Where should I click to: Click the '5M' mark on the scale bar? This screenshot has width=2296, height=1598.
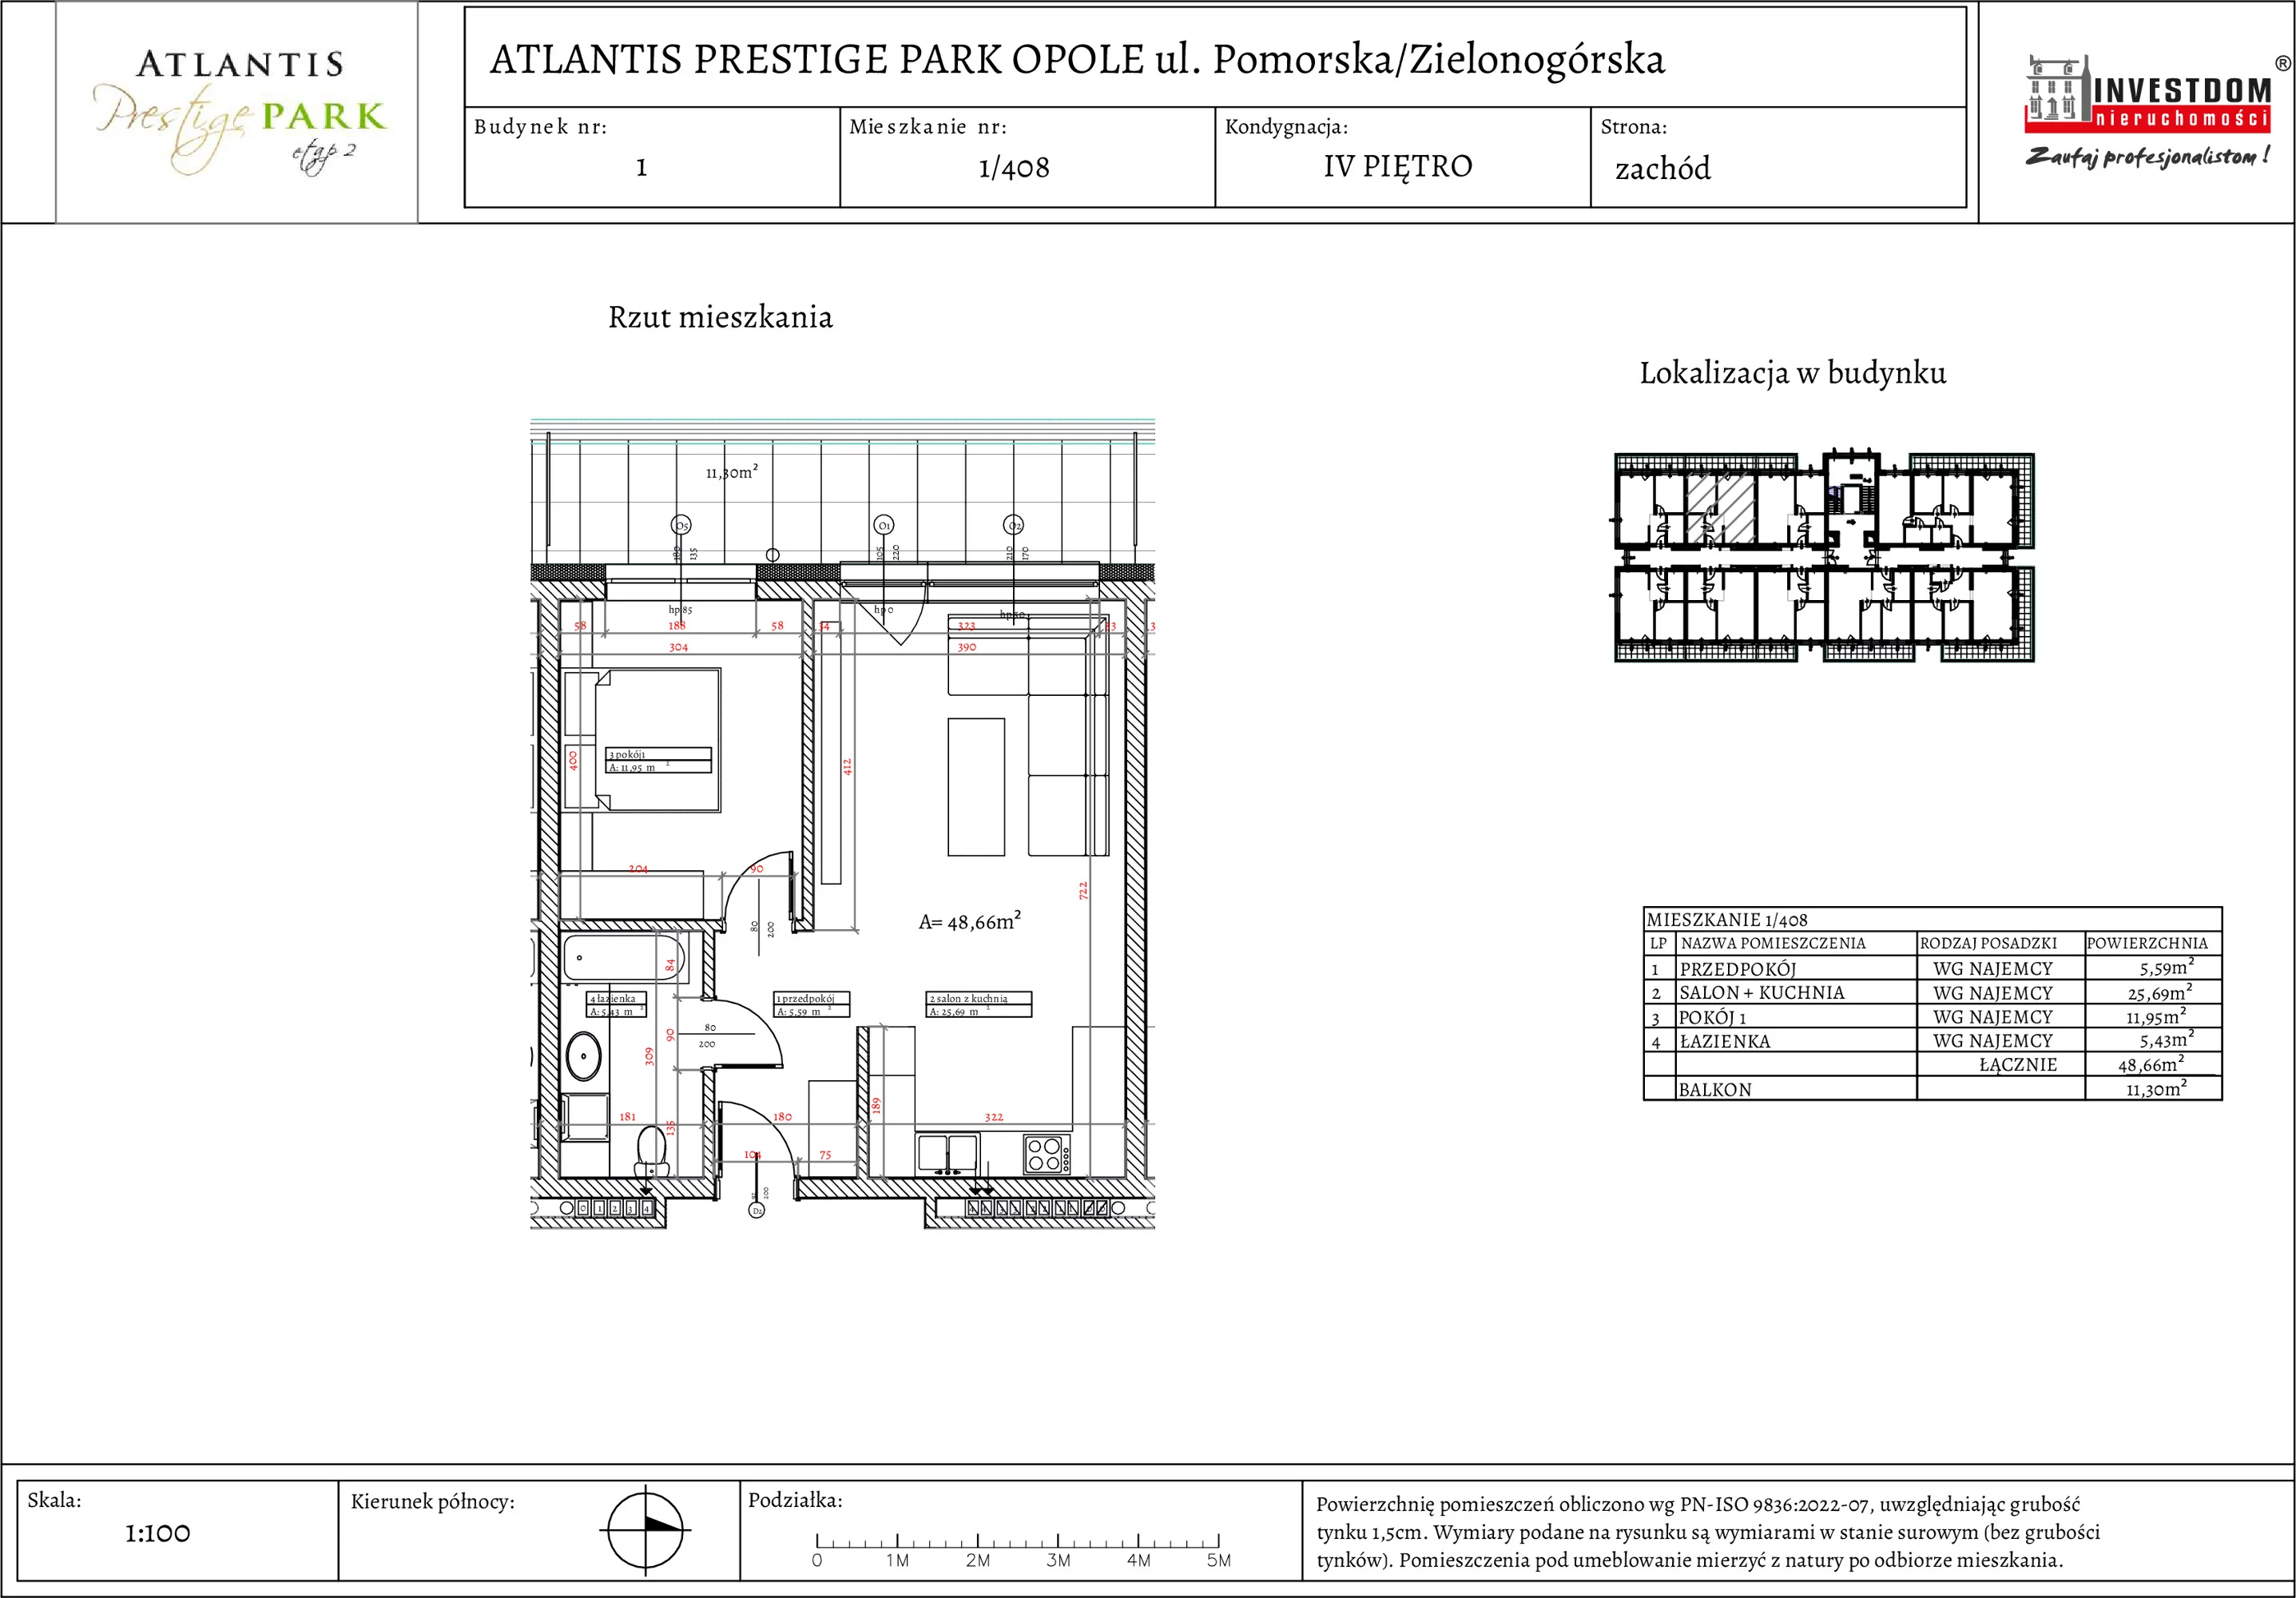[1218, 1560]
